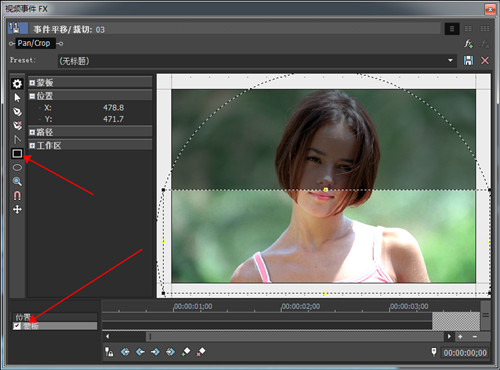Open the plug-in chain fx button
The image size is (500, 370).
(x=468, y=44)
